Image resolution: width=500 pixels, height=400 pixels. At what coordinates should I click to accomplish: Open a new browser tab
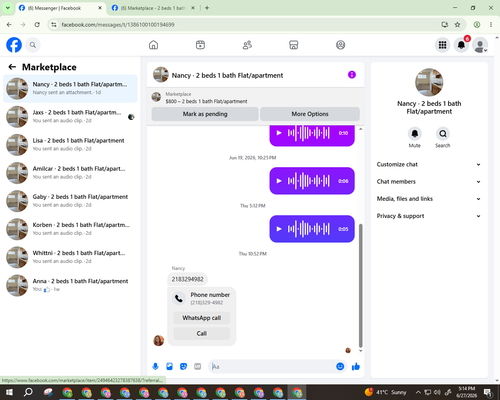pos(207,8)
